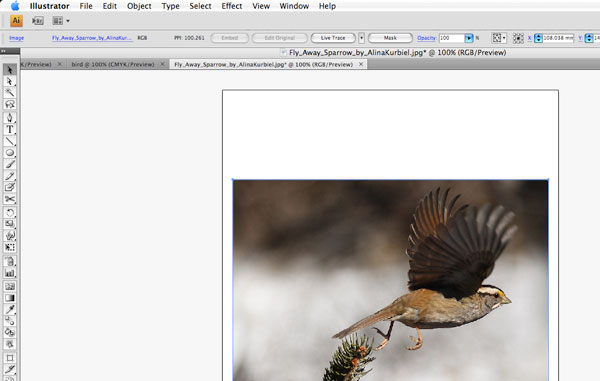Screen dimensions: 600x381
Task: Select the Pencil tool
Action: click(10, 176)
